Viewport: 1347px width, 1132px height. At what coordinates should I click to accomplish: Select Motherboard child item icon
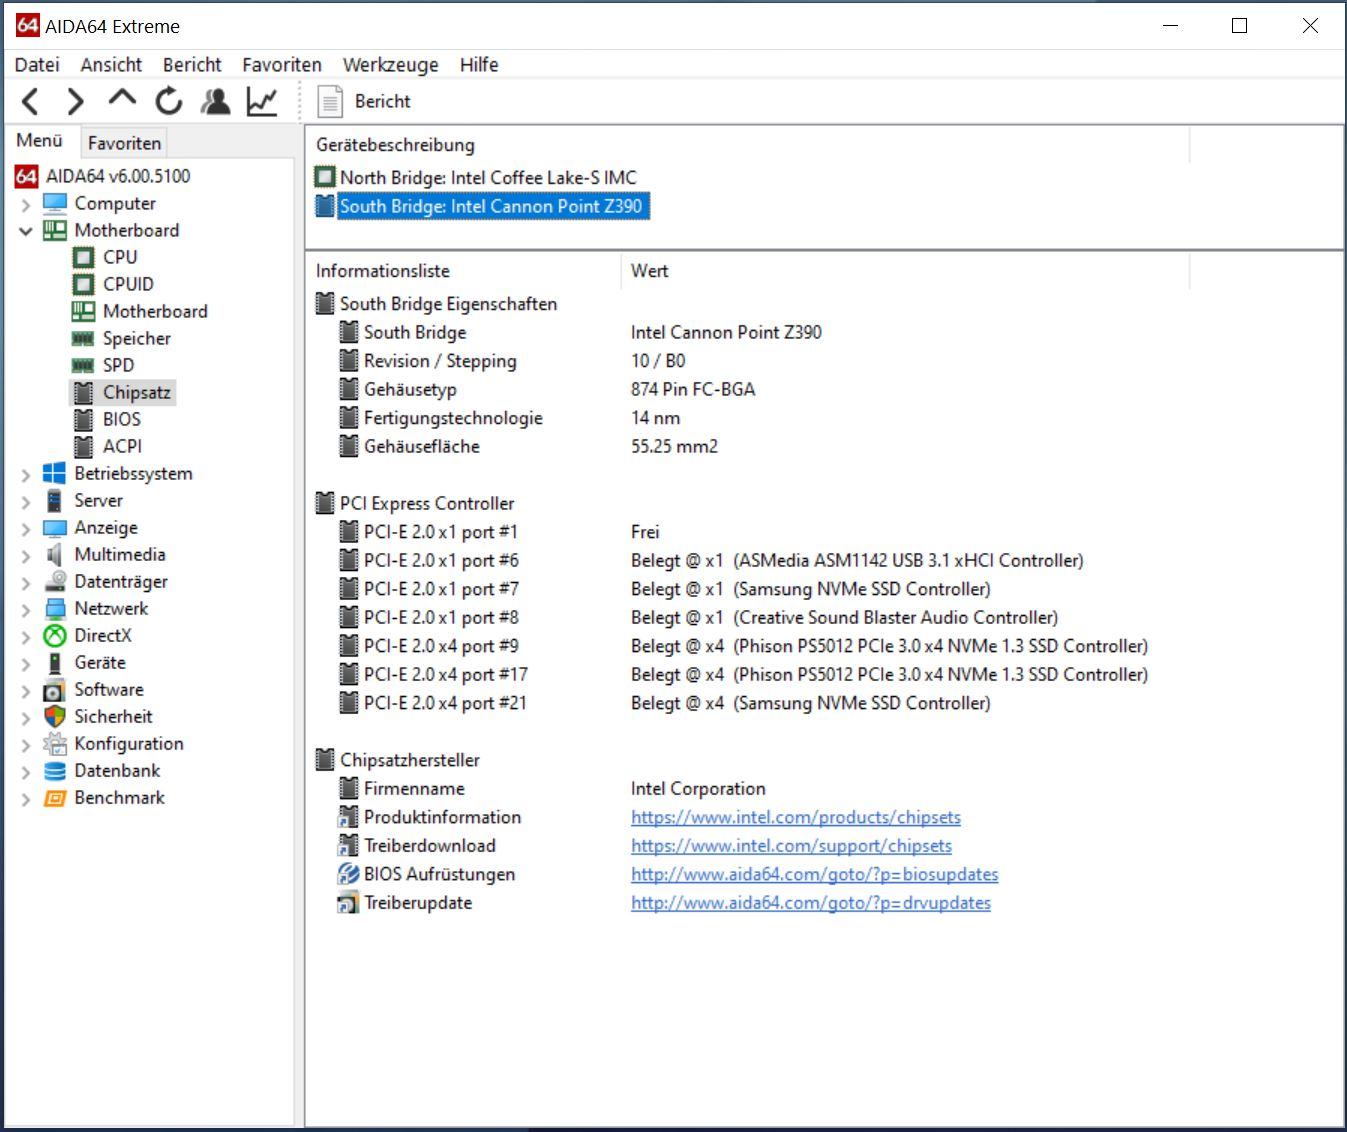[83, 311]
